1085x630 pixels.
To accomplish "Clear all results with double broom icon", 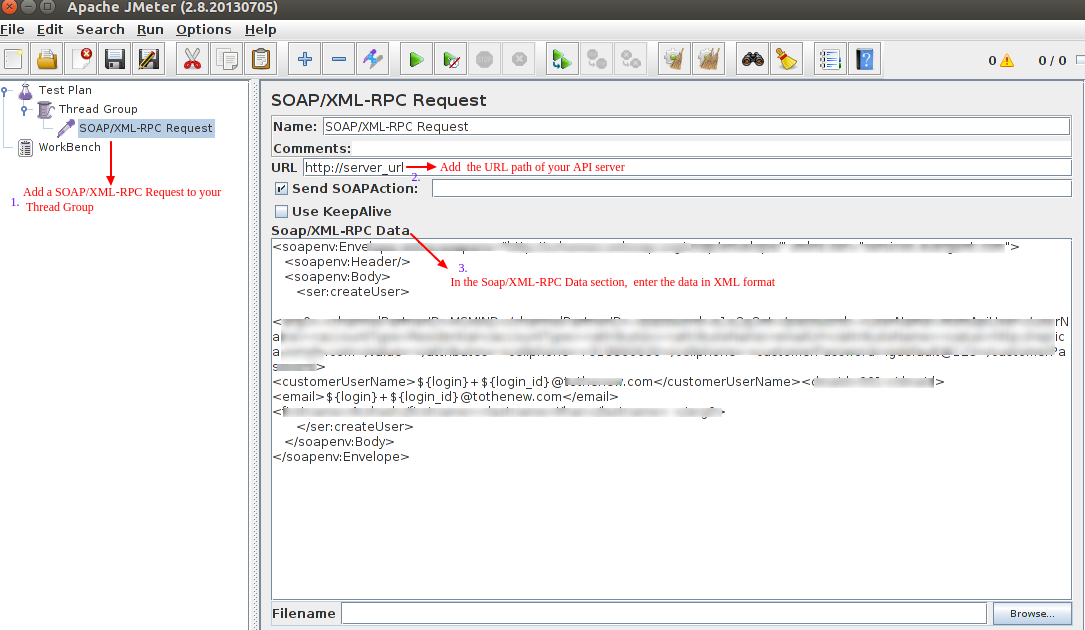I will pyautogui.click(x=709, y=60).
